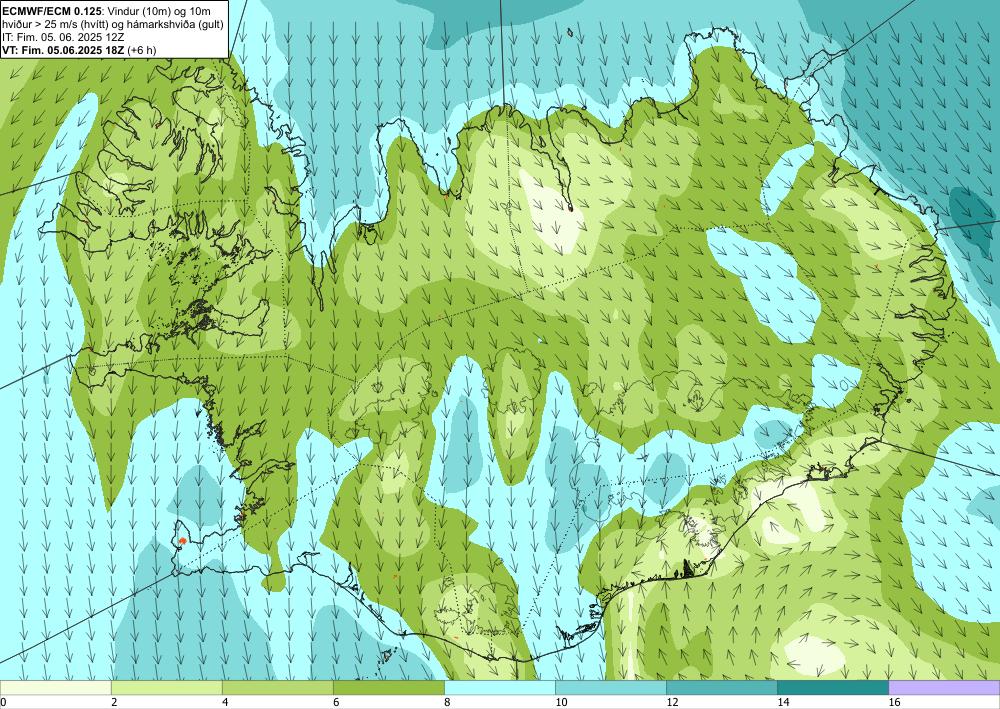Click the 10–12 m/s turquoise legend swatch
This screenshot has height=709, width=1000.
[x=610, y=687]
